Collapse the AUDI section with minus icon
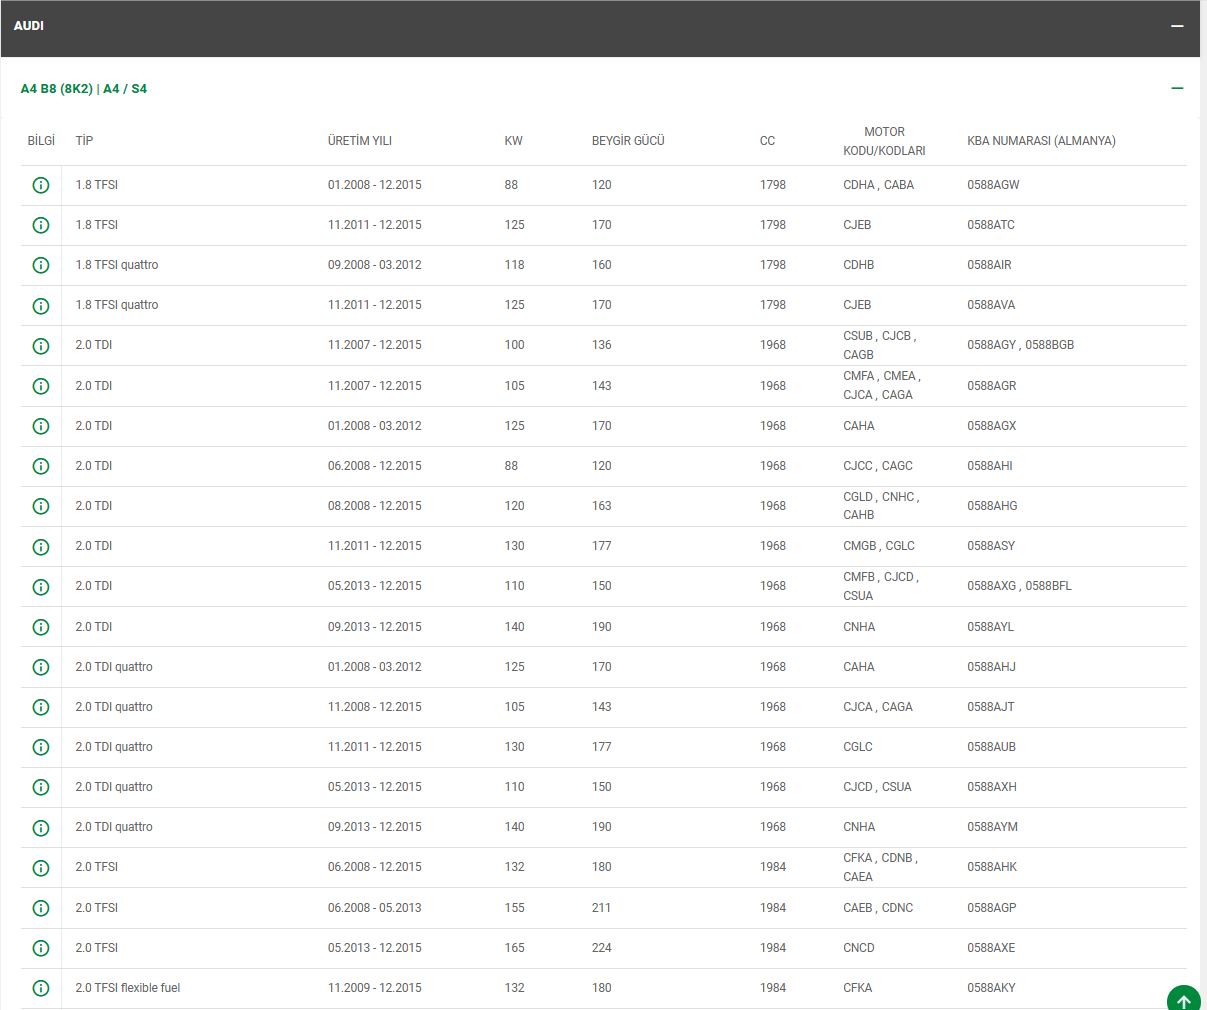The width and height of the screenshot is (1207, 1010). coord(1177,26)
